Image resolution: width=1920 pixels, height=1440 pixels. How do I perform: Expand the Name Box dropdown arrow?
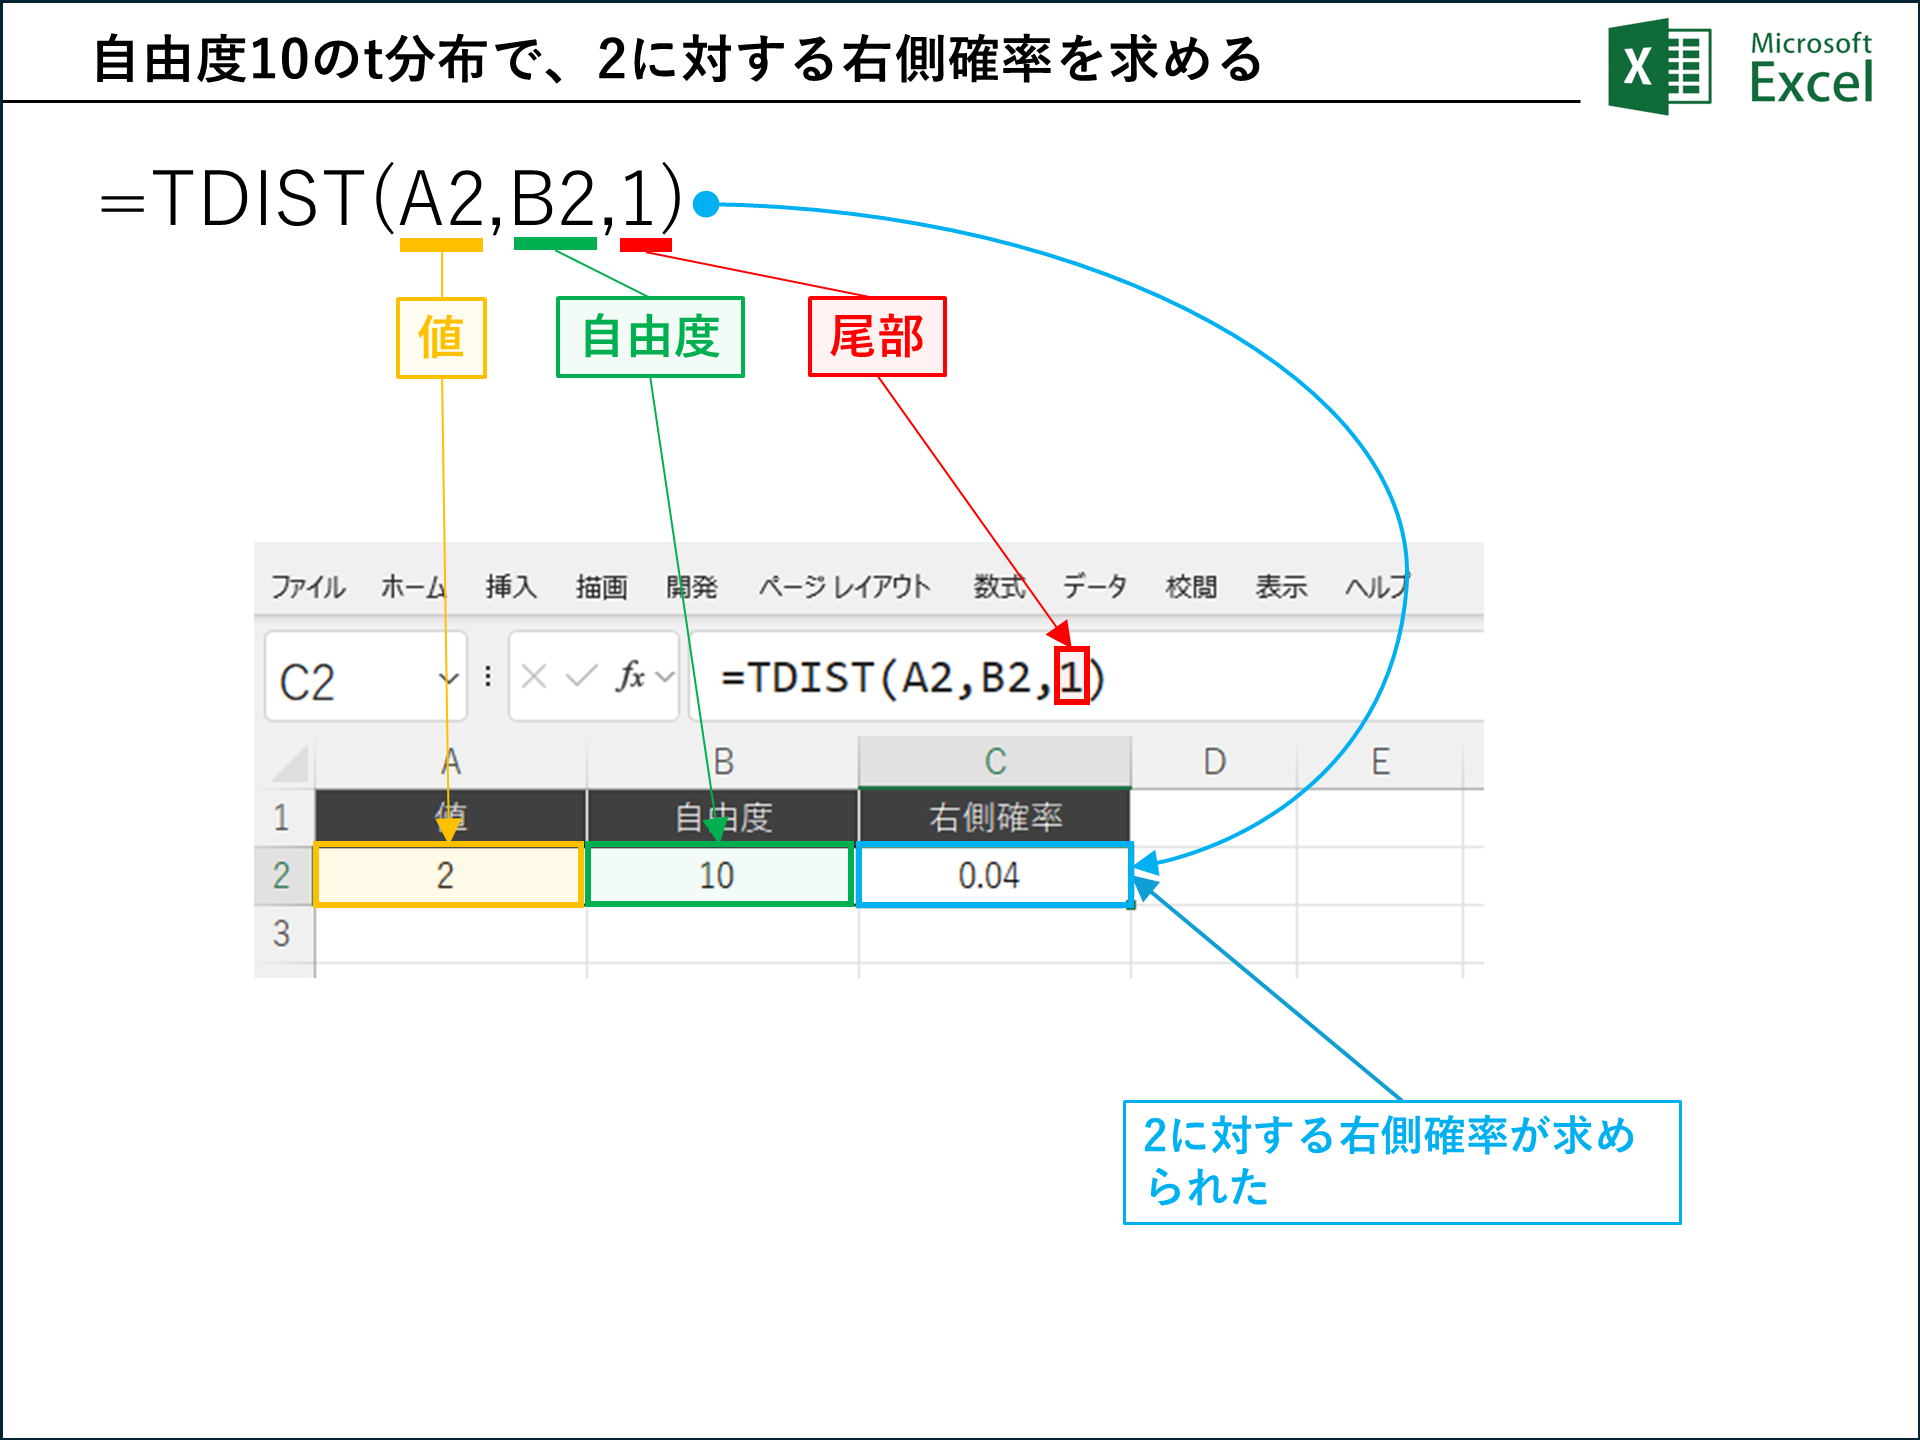pyautogui.click(x=448, y=679)
